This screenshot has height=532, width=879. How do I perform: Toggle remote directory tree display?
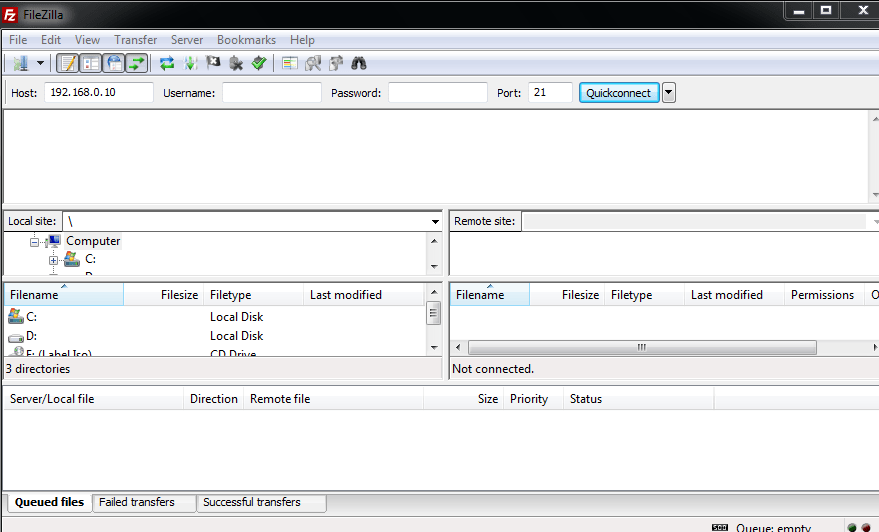pos(114,63)
